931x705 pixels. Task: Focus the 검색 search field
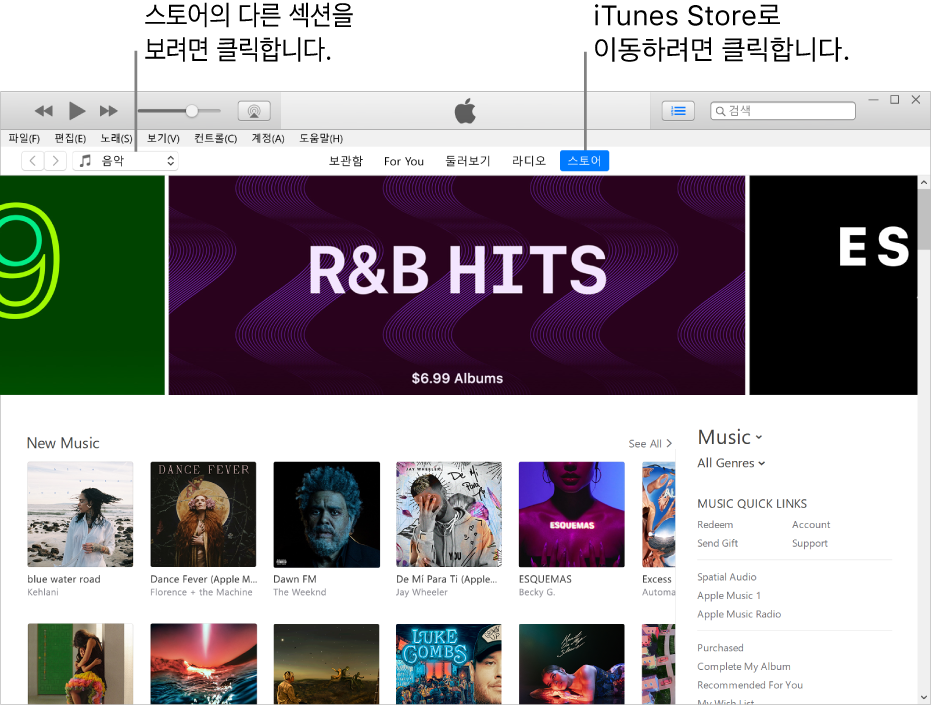click(783, 110)
